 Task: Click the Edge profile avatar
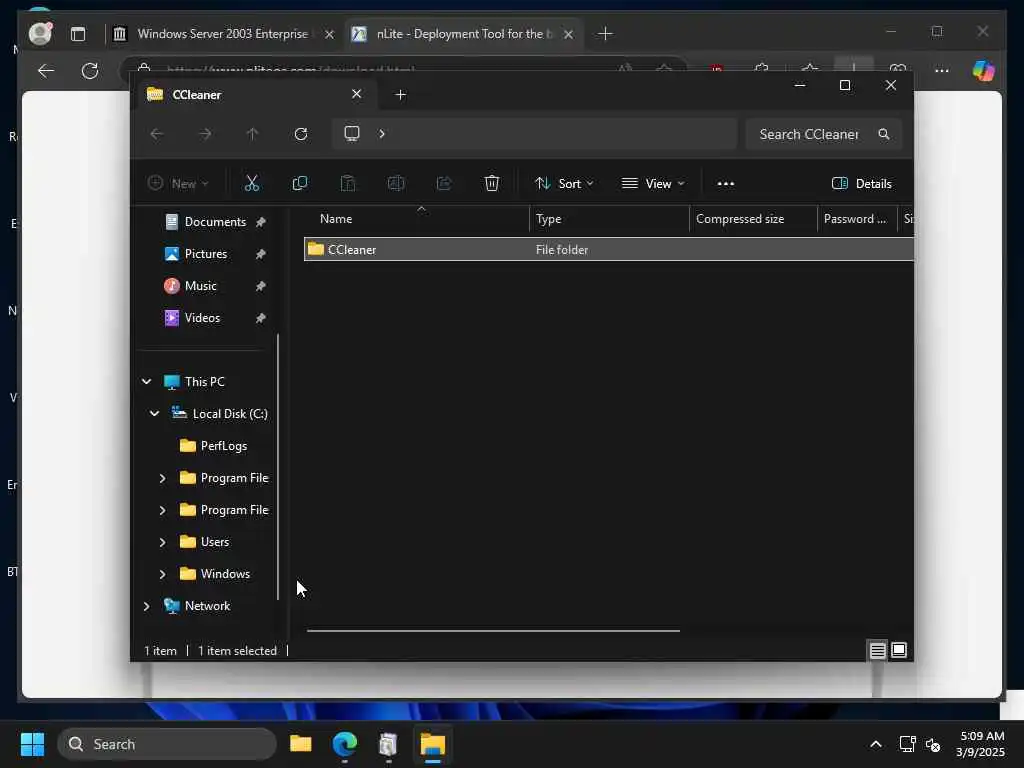(40, 33)
